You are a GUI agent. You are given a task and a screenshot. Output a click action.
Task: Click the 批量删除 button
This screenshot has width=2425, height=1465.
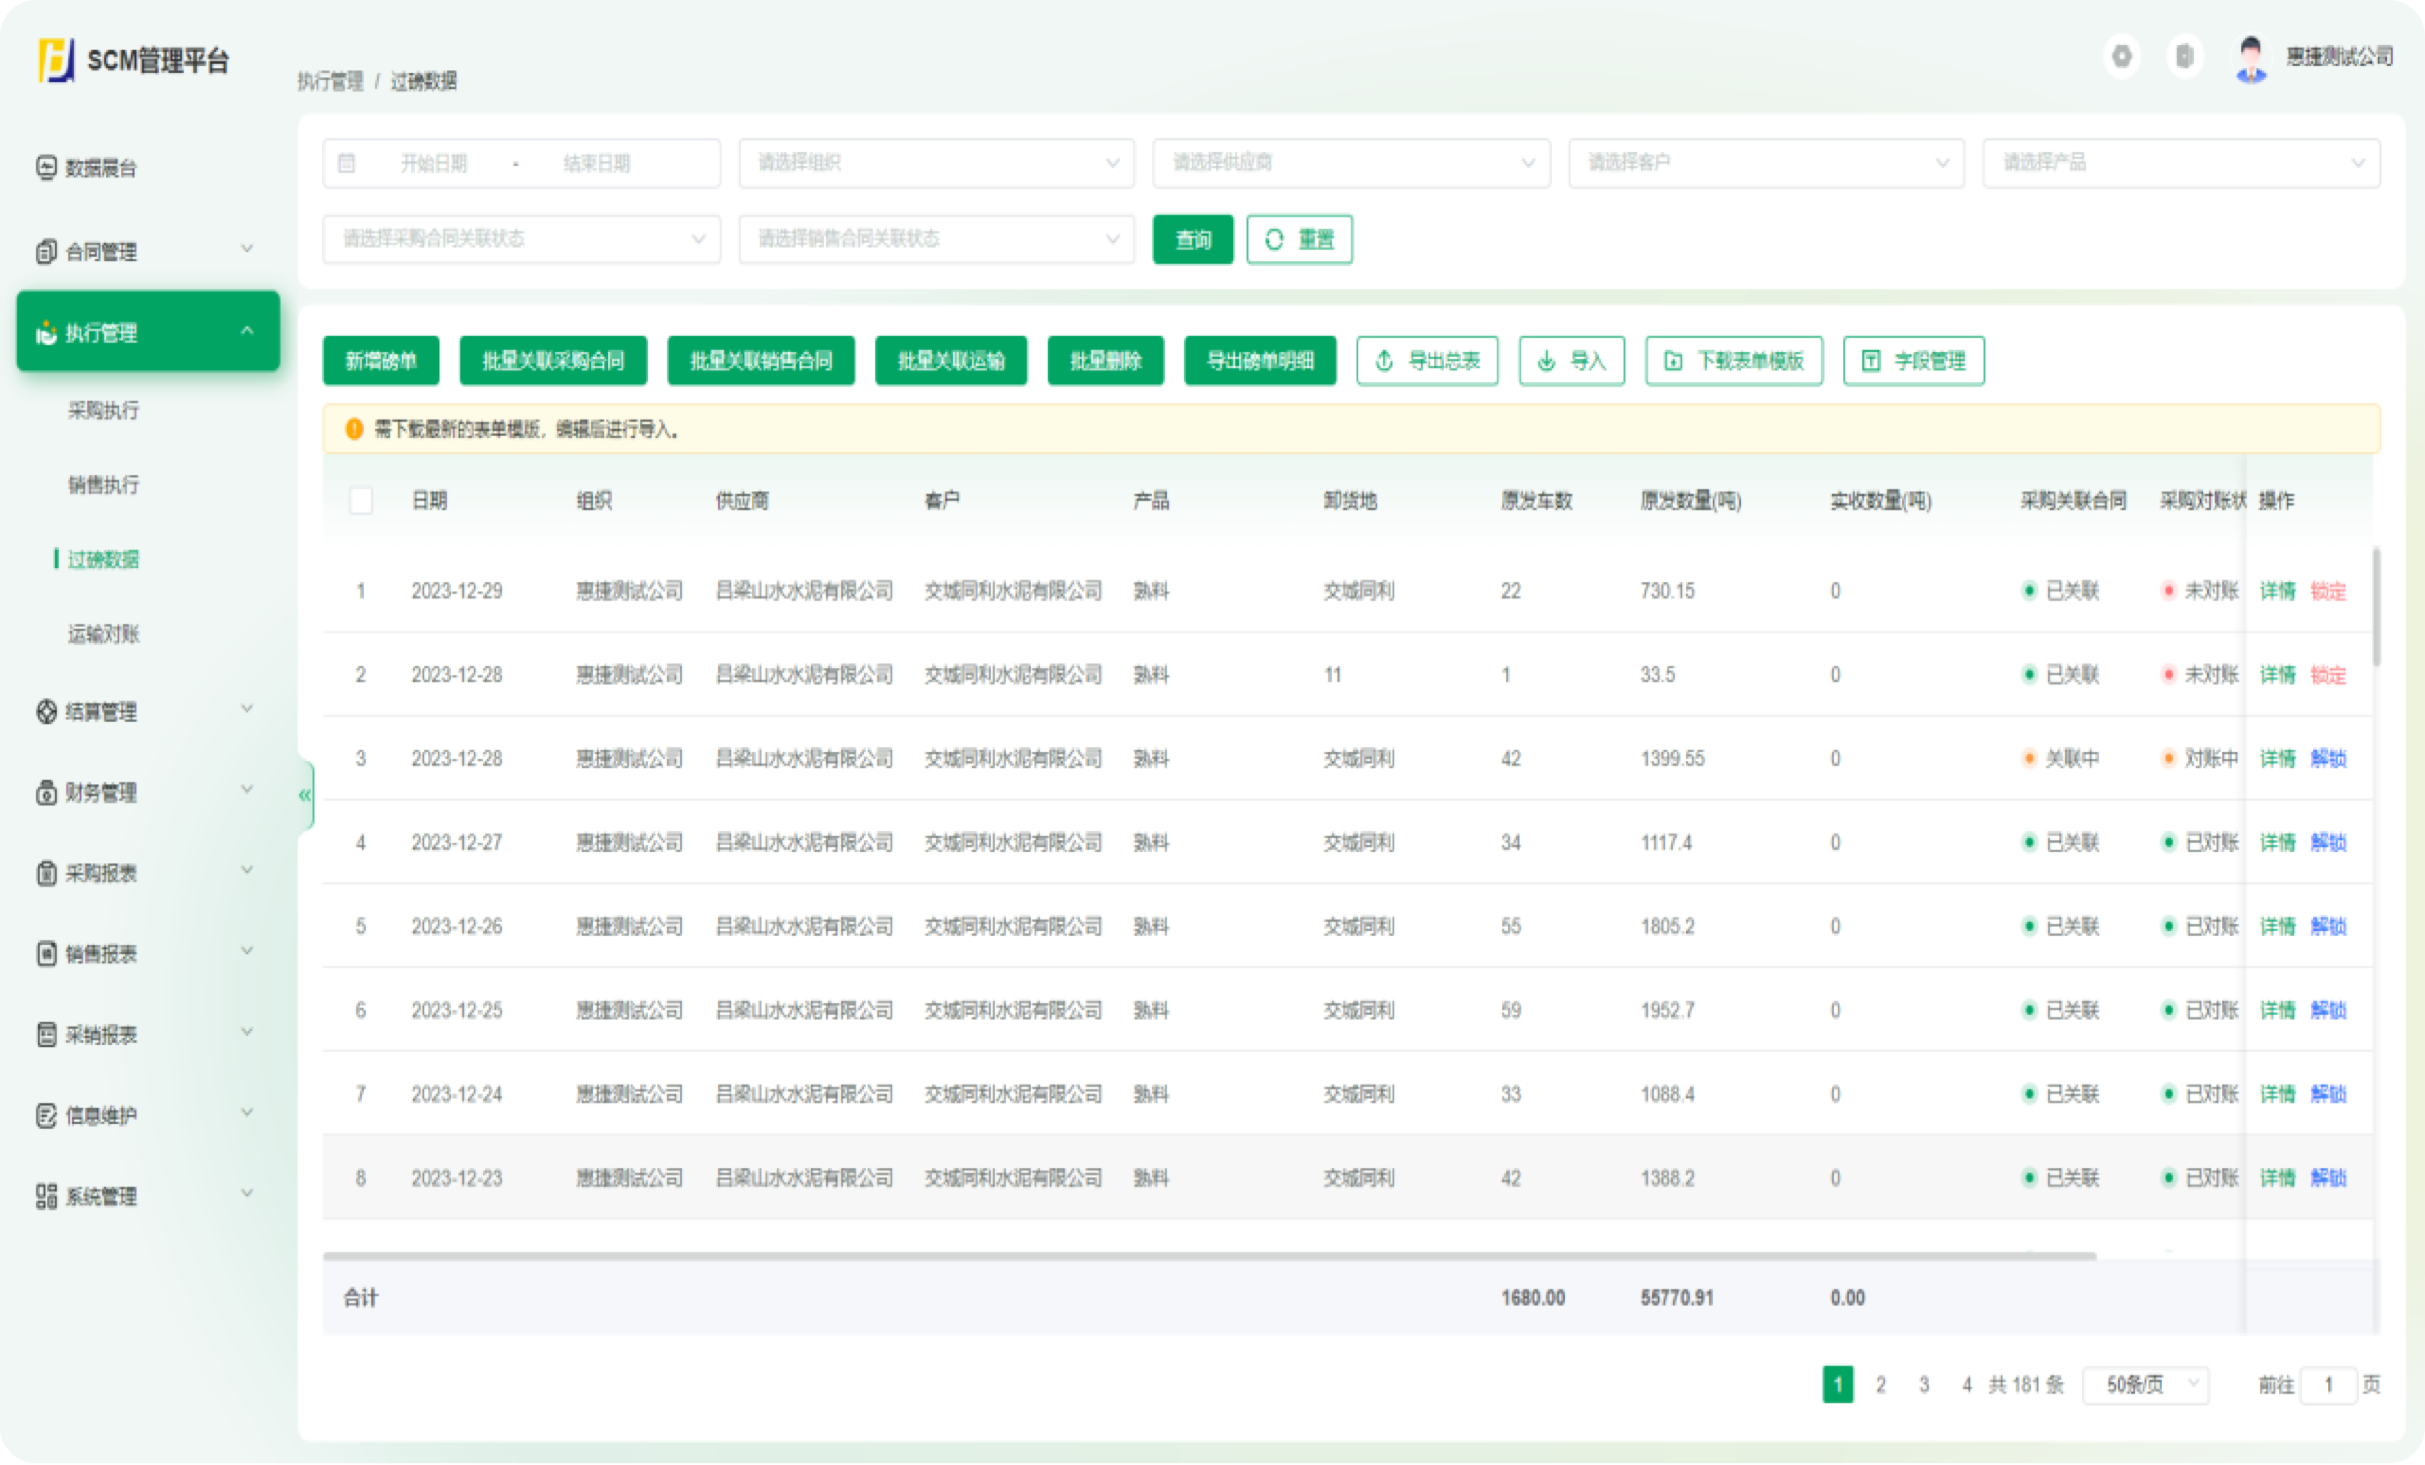tap(1106, 361)
